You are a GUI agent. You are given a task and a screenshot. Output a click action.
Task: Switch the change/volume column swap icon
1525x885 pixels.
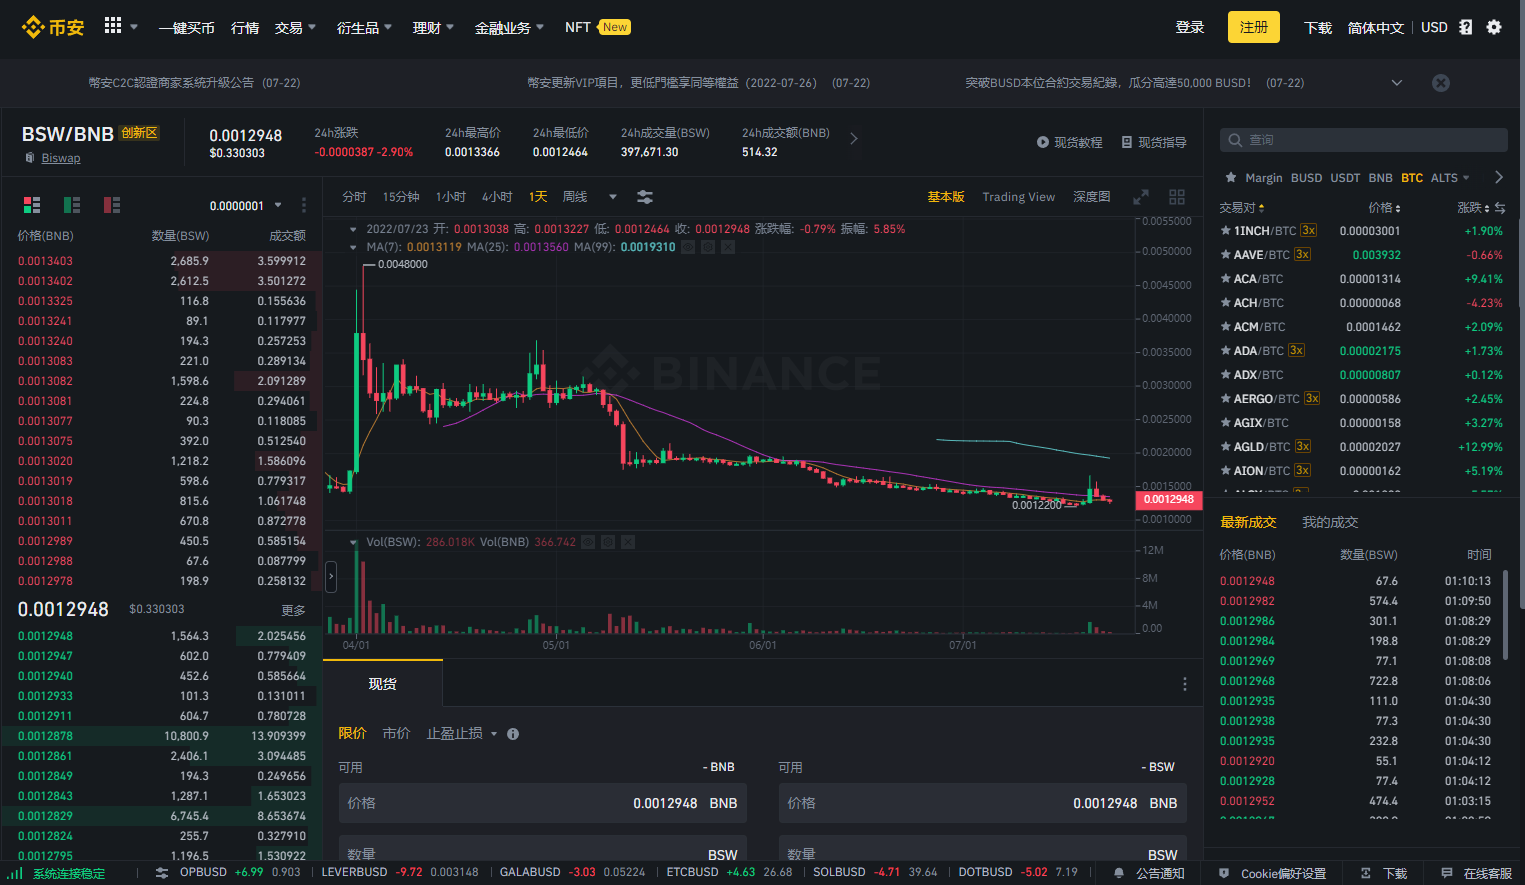[x=1500, y=207]
